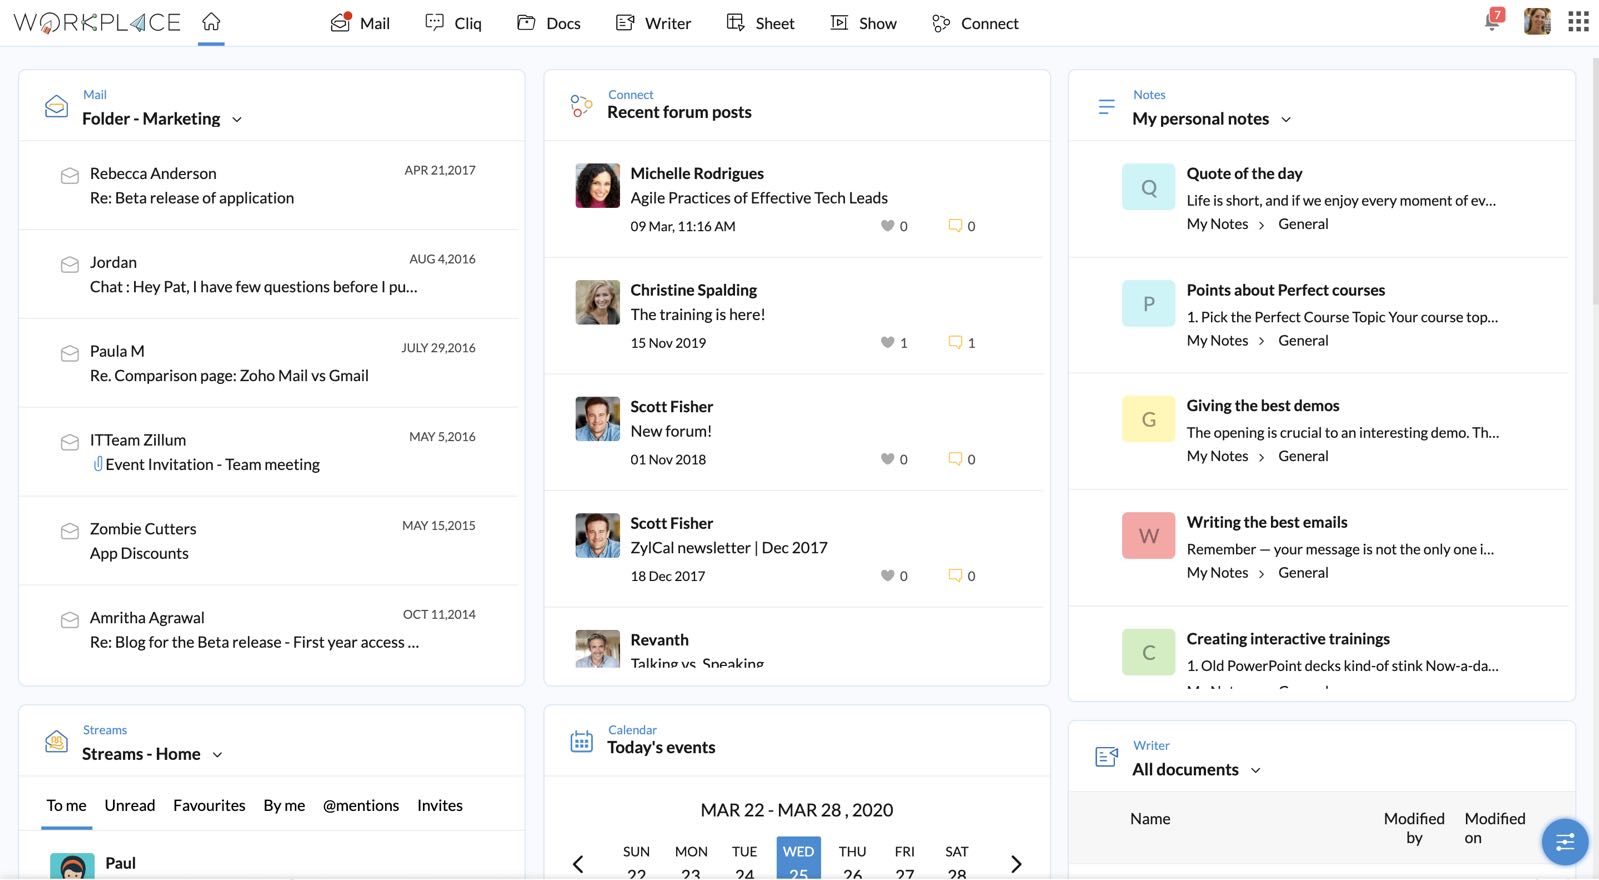Open Agile Practices of Effective Tech Leads post
Image resolution: width=1599 pixels, height=880 pixels.
758,198
